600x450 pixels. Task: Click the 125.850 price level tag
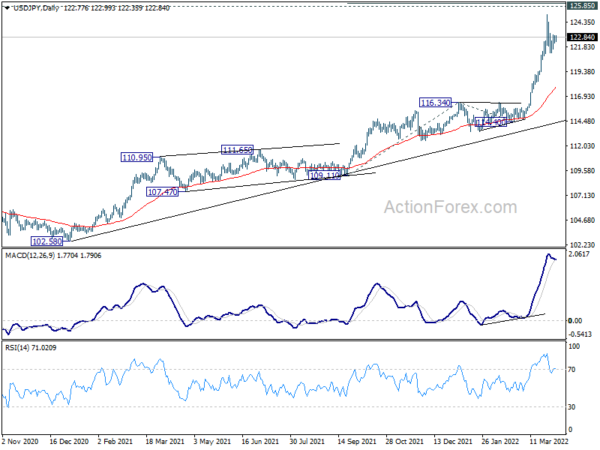[x=582, y=6]
